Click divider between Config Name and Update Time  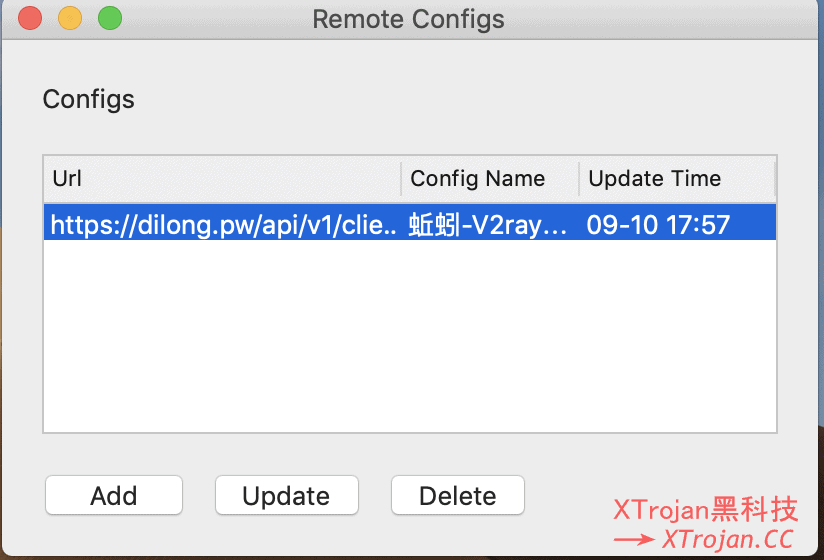tap(579, 179)
